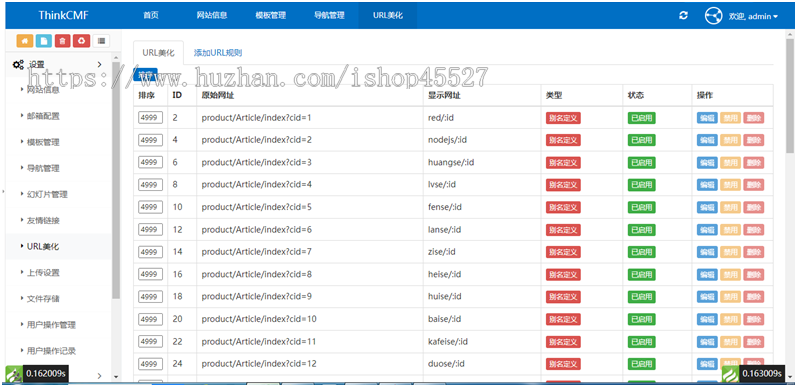Click the 原始网址 column header
Viewport: 797px width, 387px height.
(x=218, y=95)
